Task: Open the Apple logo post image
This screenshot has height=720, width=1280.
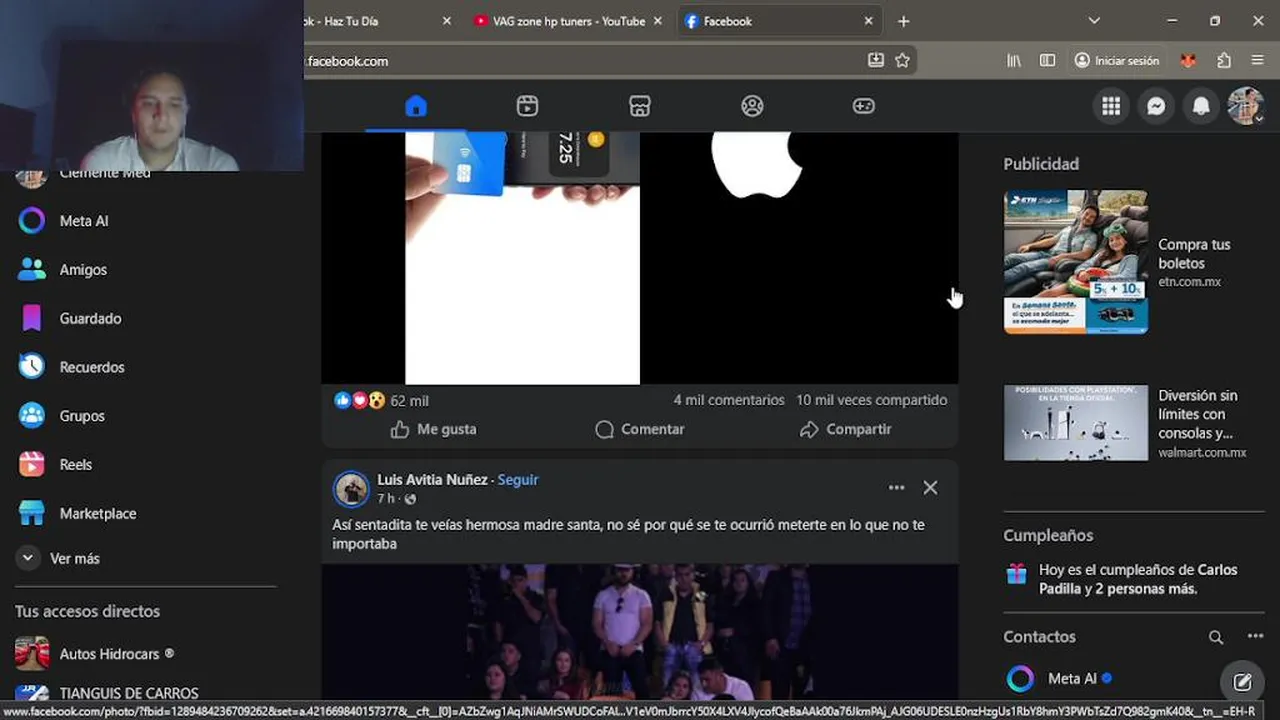Action: [x=799, y=258]
